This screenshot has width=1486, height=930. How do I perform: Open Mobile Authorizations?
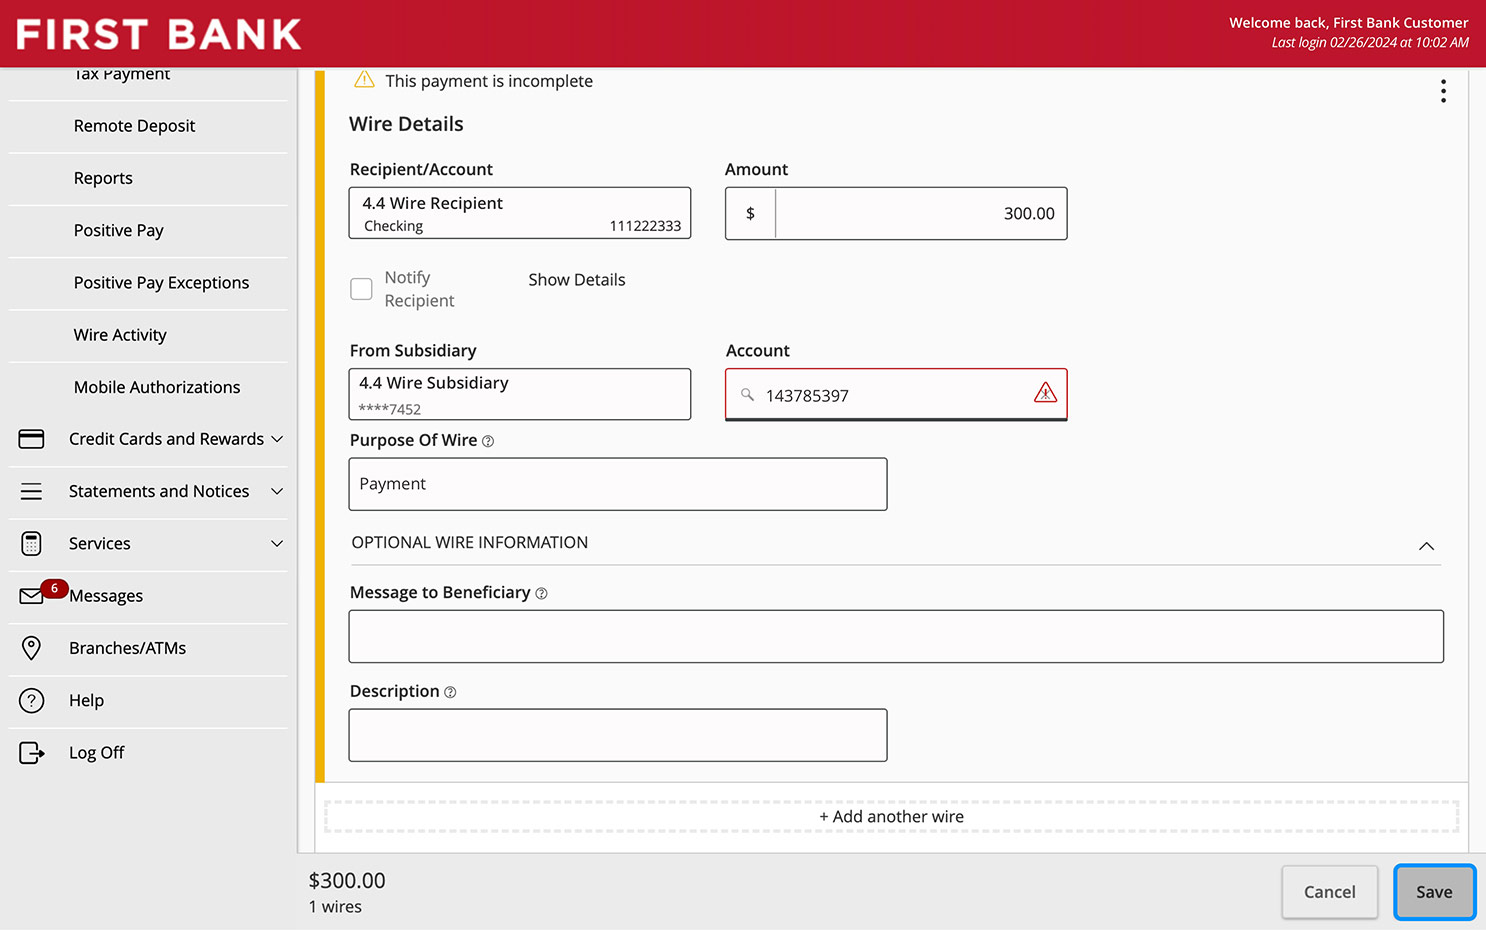[157, 387]
